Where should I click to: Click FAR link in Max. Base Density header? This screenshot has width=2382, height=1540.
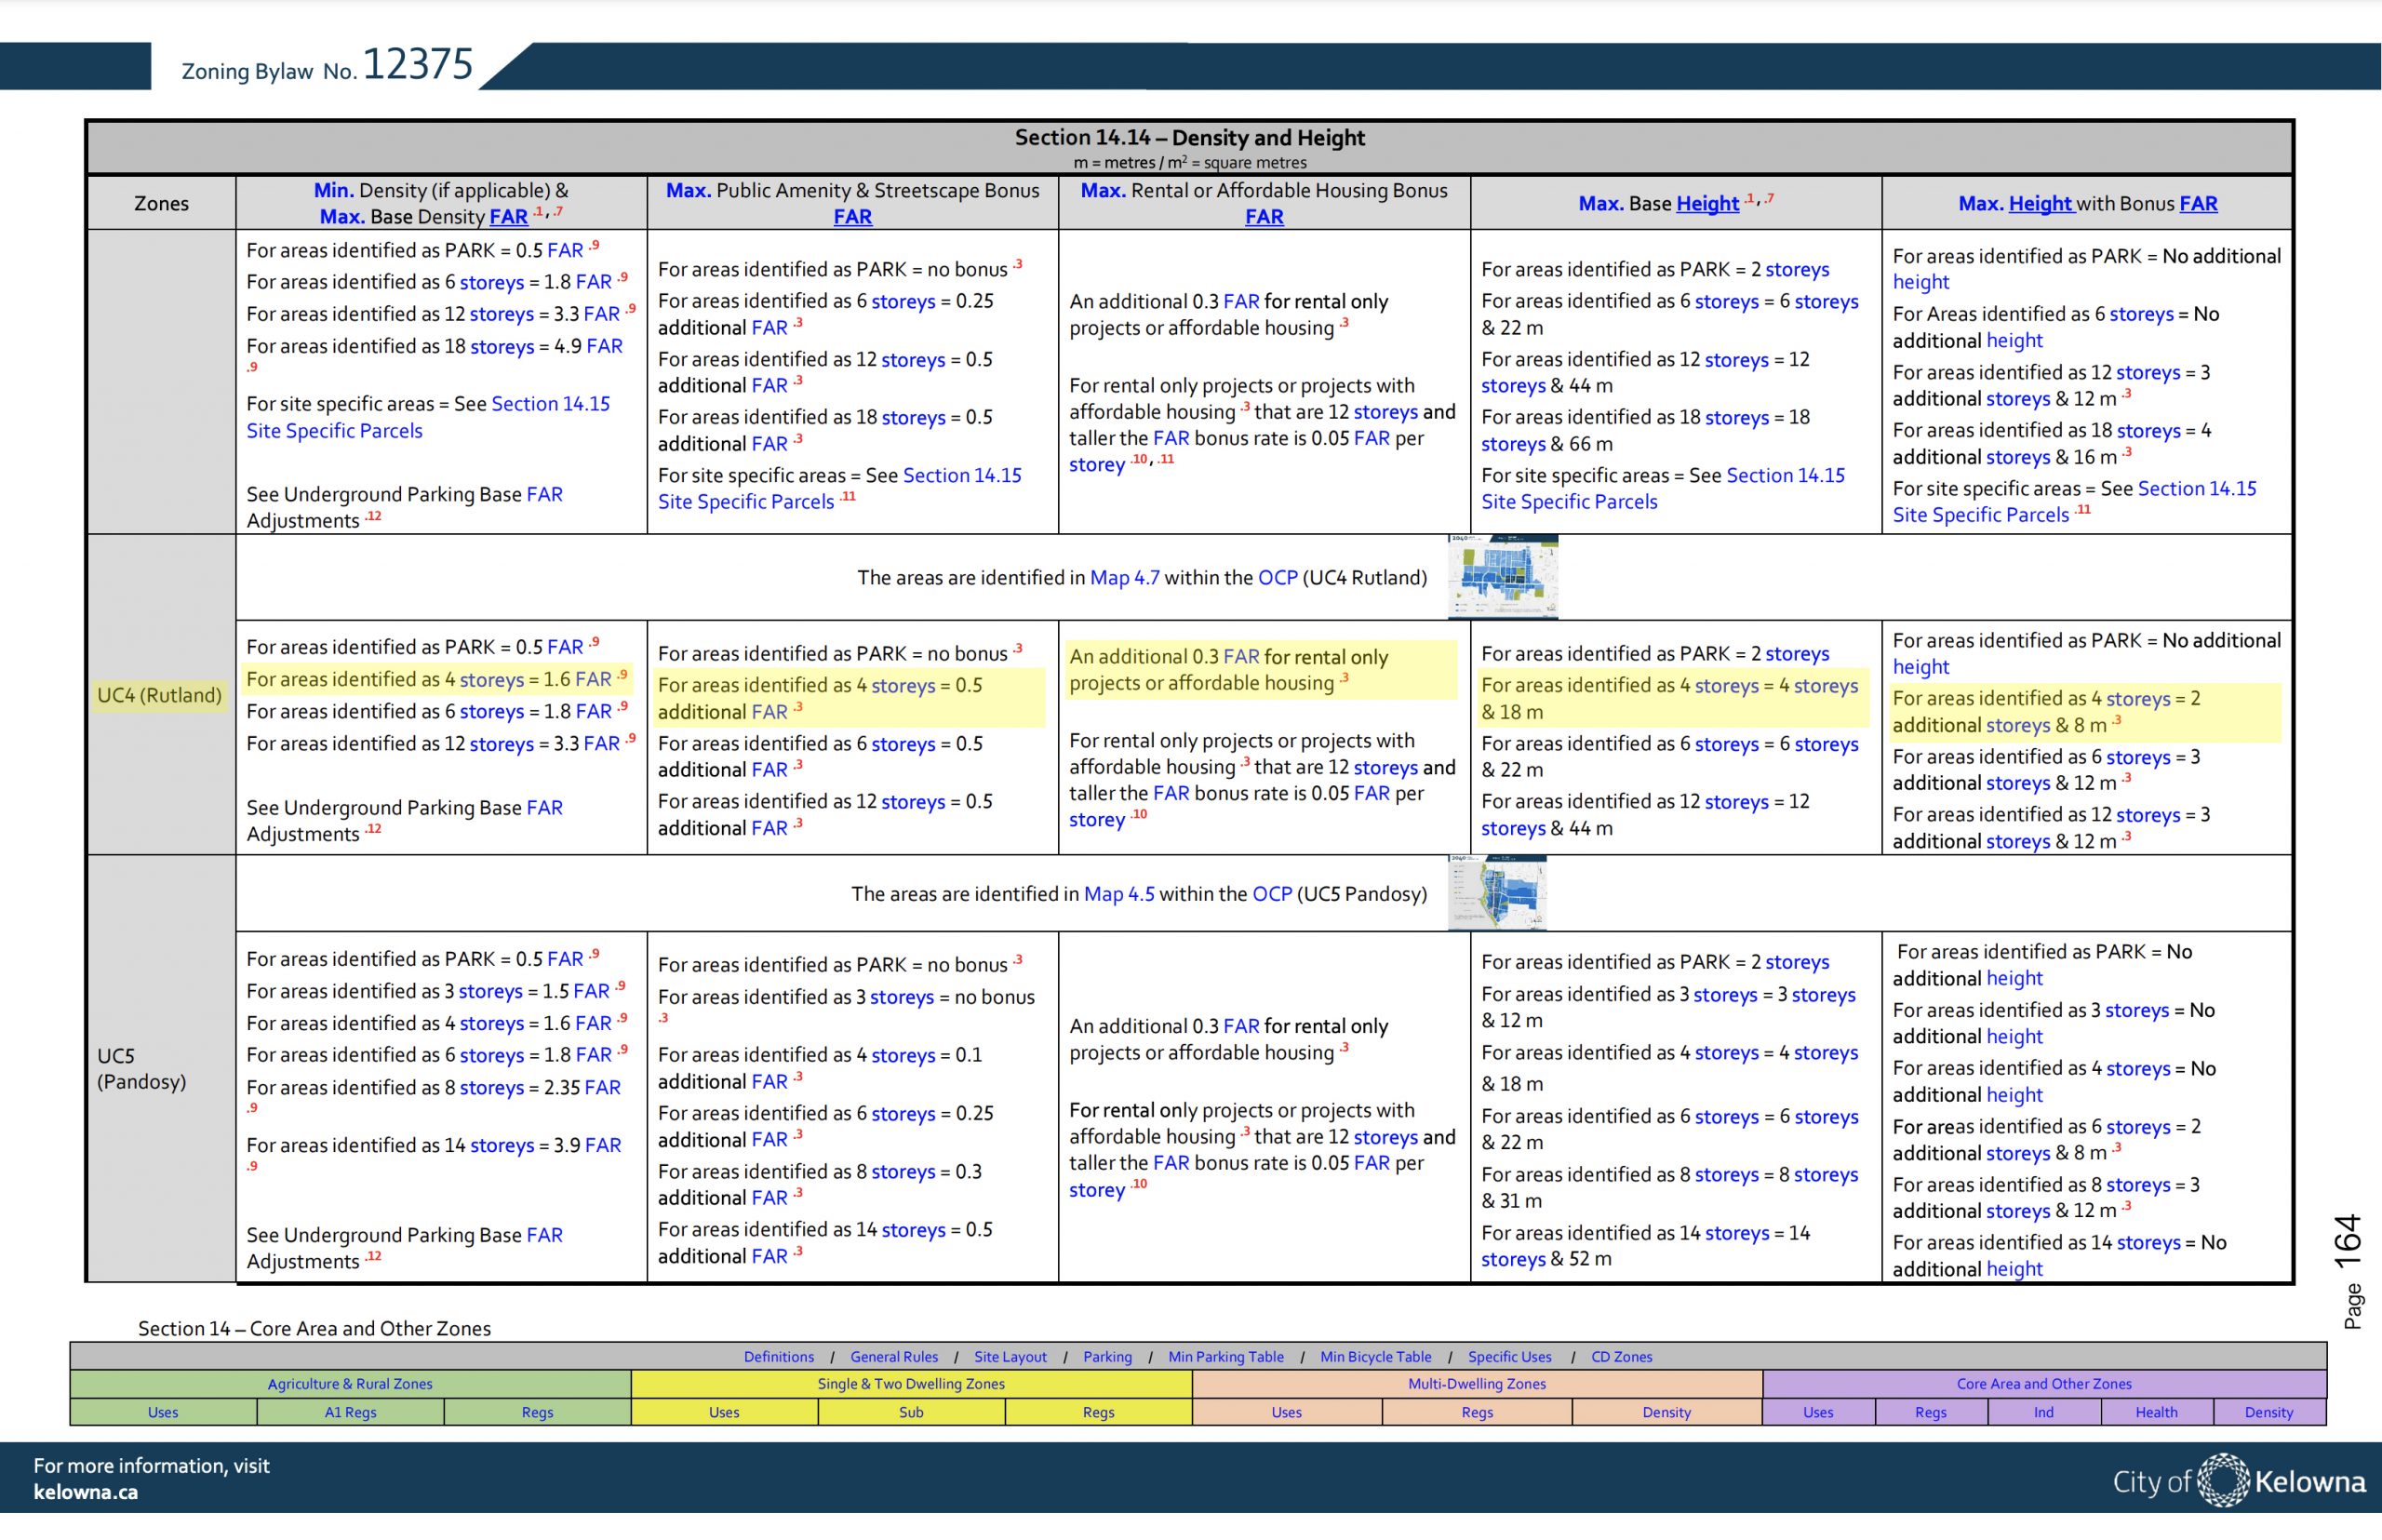coord(508,216)
